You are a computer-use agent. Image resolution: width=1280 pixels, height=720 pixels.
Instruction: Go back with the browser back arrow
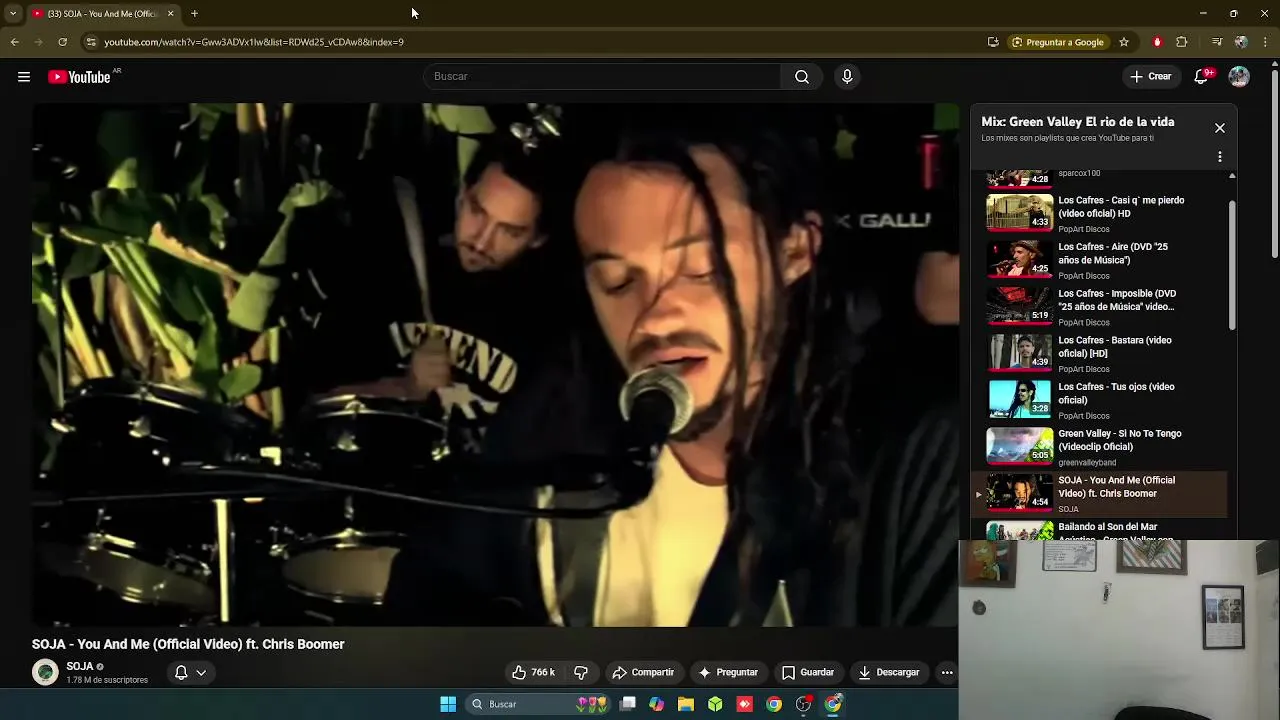point(15,42)
